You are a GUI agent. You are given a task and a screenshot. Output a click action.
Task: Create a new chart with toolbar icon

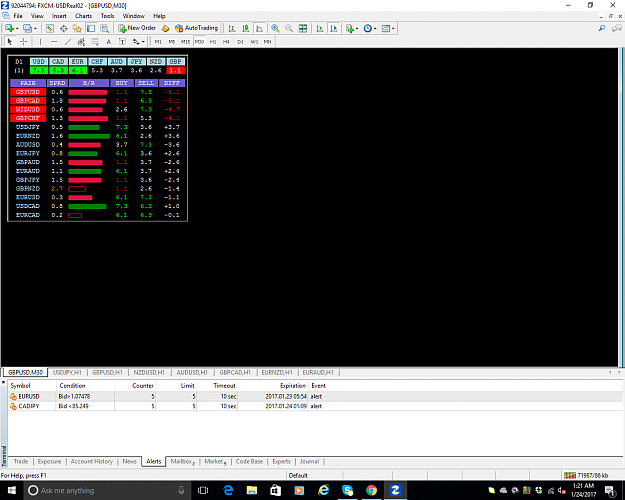[x=10, y=28]
